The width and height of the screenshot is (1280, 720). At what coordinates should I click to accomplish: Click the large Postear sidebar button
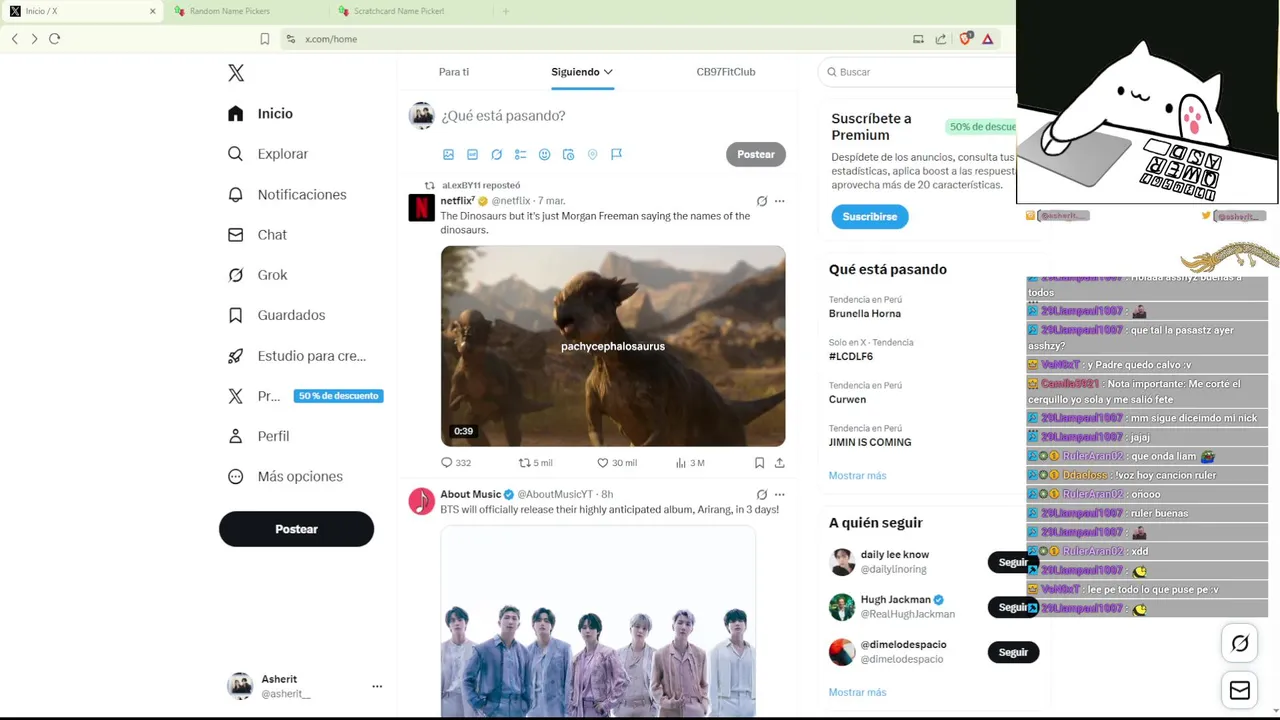click(x=296, y=529)
